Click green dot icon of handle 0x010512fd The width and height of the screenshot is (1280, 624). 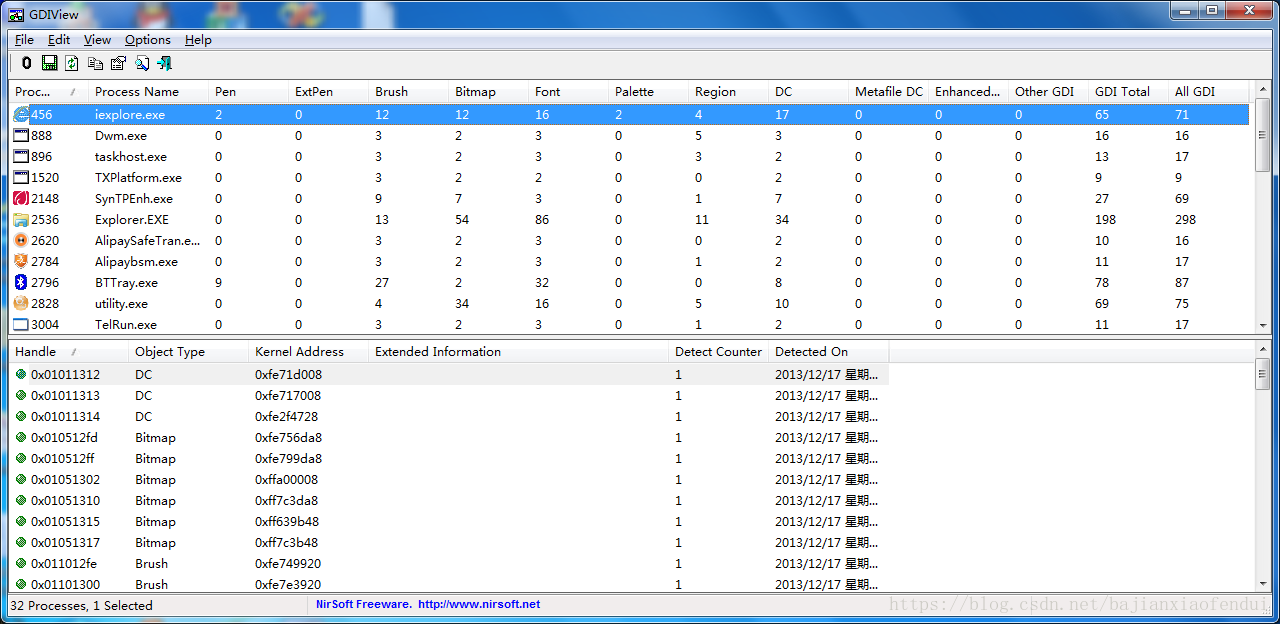pyautogui.click(x=21, y=437)
